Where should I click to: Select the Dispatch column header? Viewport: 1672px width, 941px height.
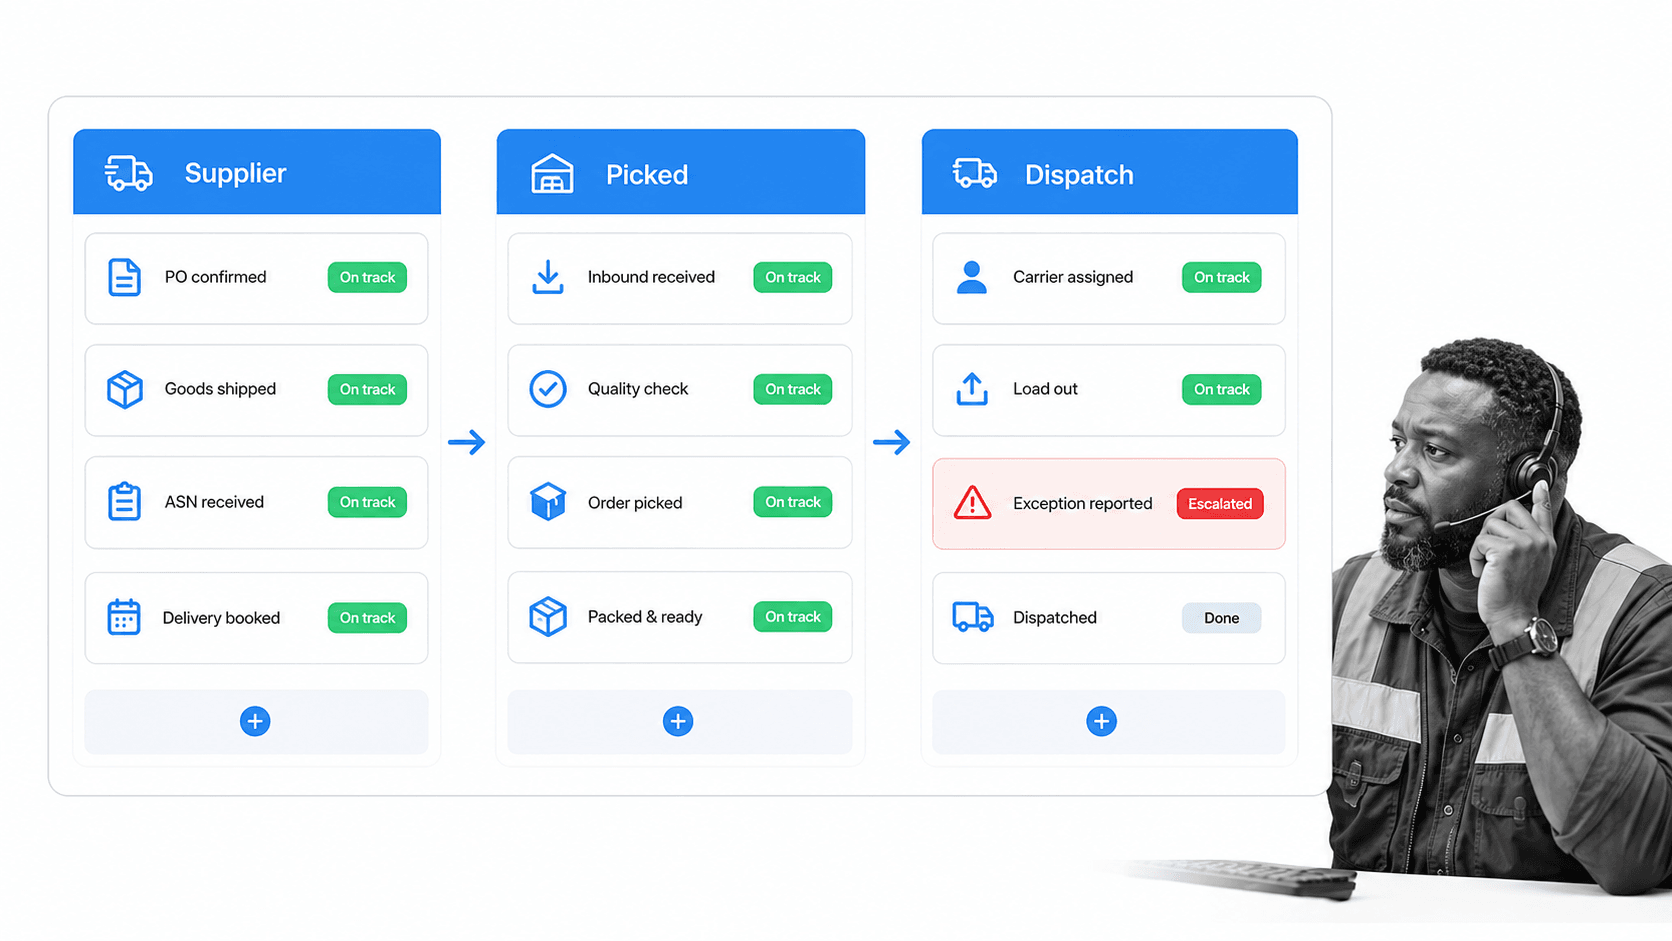[1110, 171]
